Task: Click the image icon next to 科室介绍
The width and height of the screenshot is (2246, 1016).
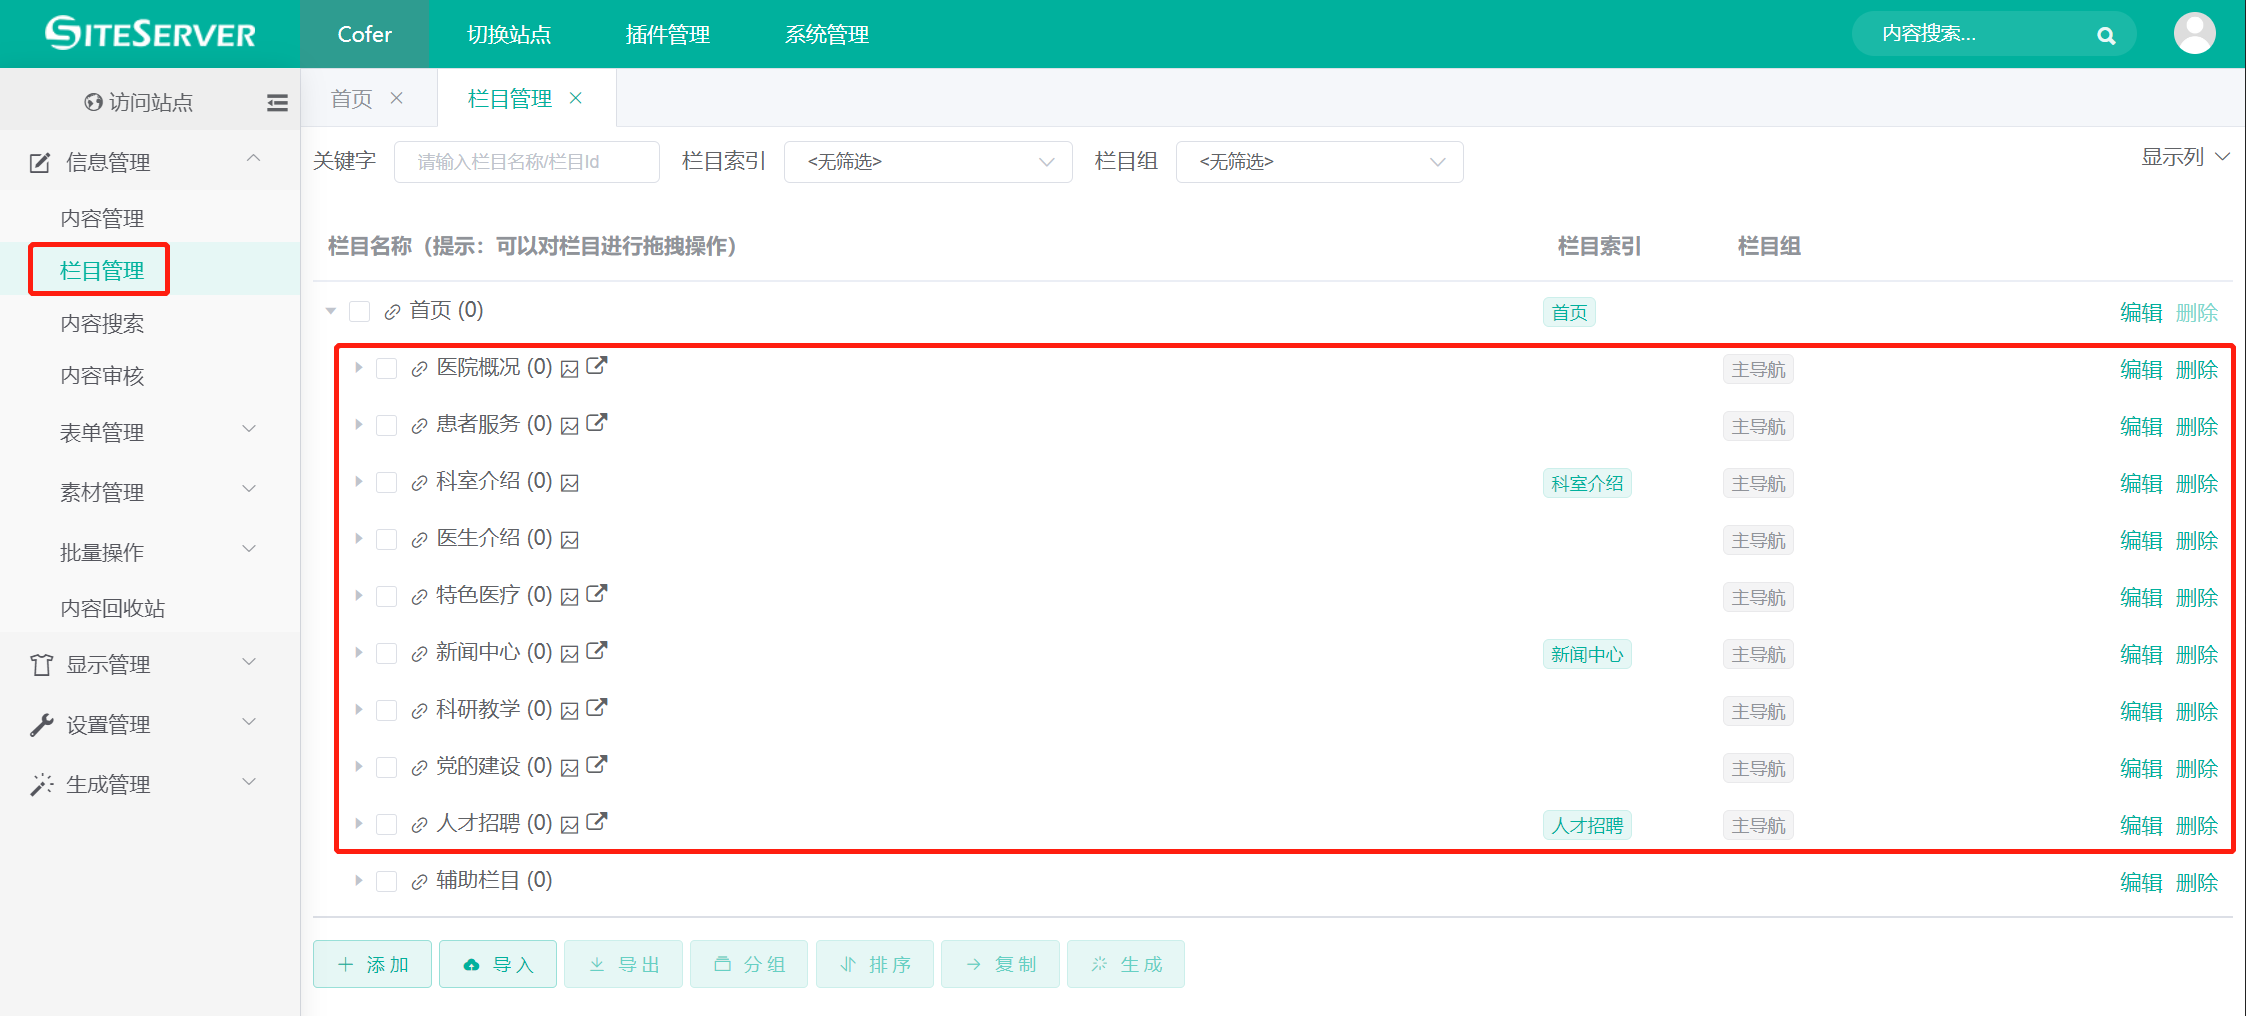Action: pos(570,483)
